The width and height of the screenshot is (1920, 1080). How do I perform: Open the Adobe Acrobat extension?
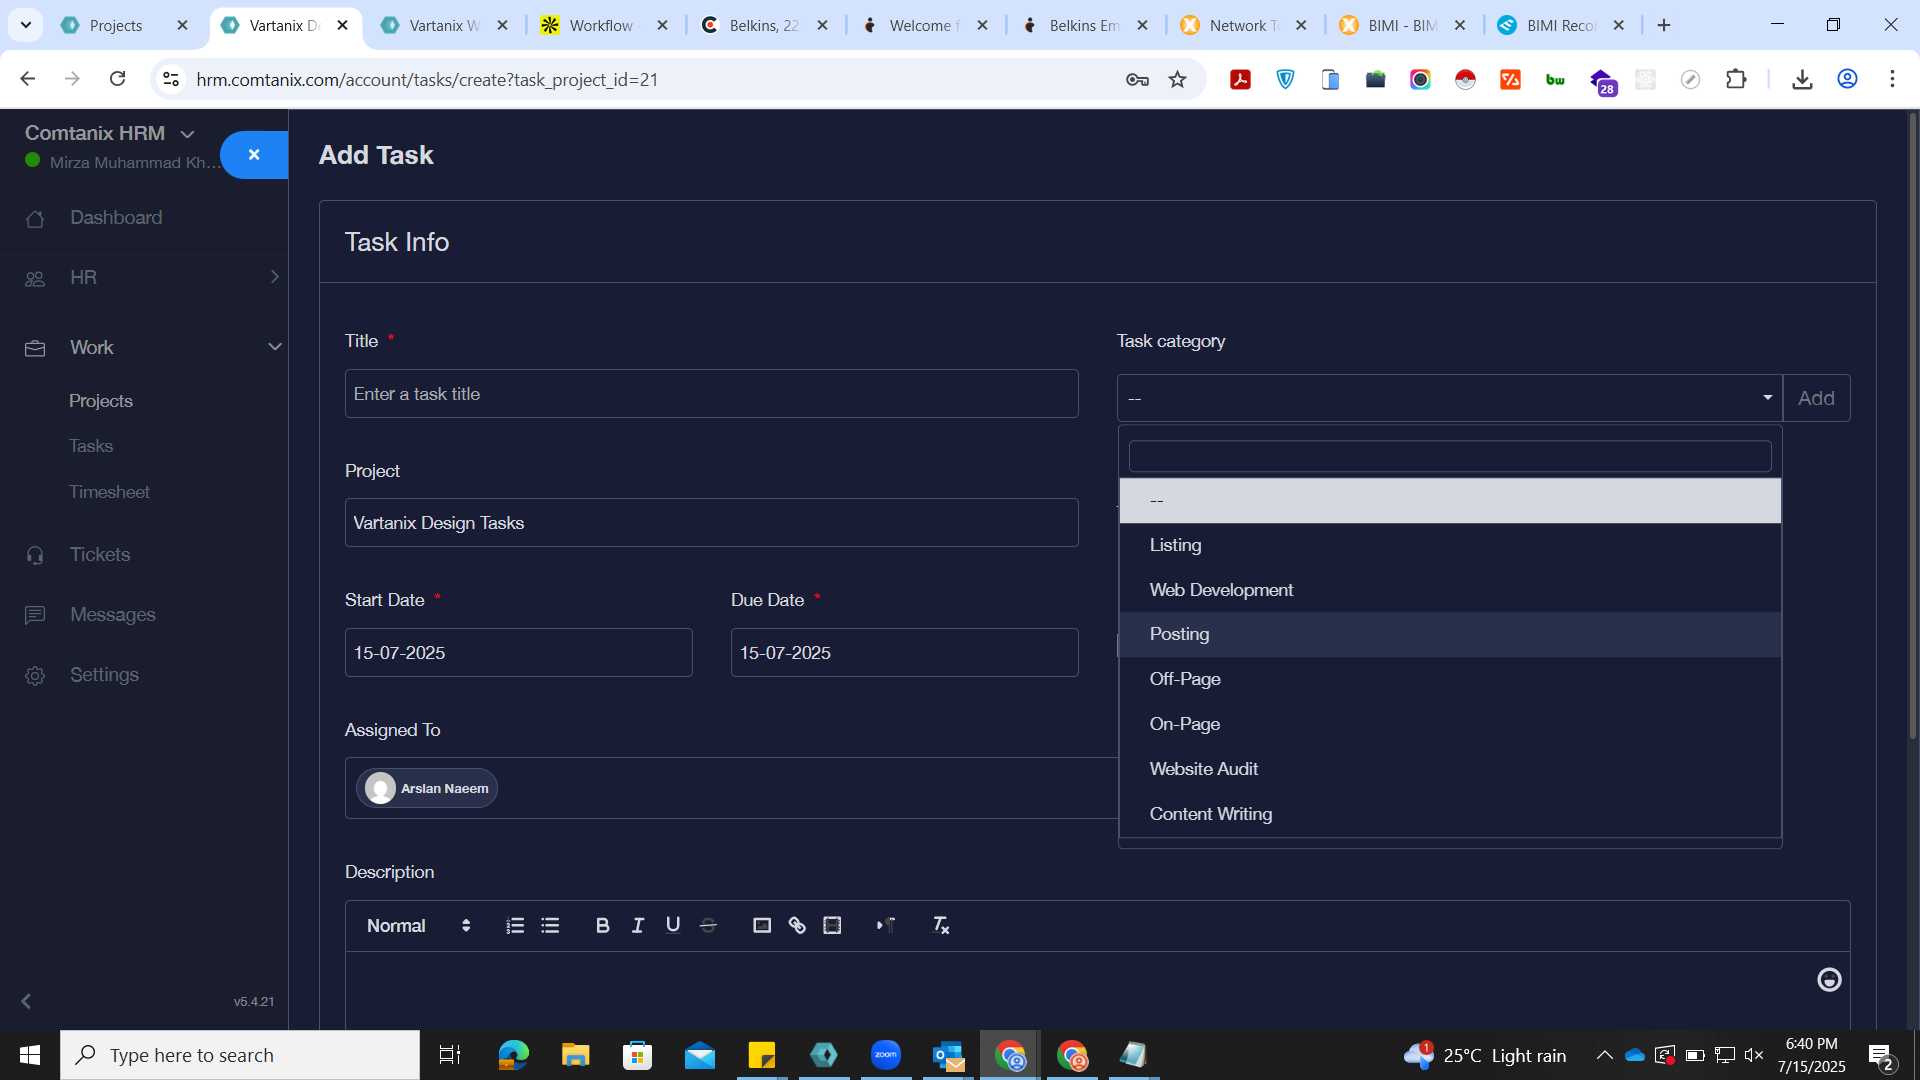(1241, 79)
